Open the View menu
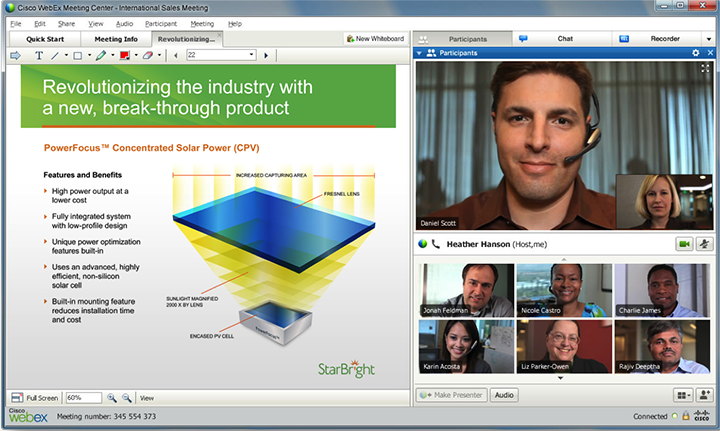 pos(96,24)
